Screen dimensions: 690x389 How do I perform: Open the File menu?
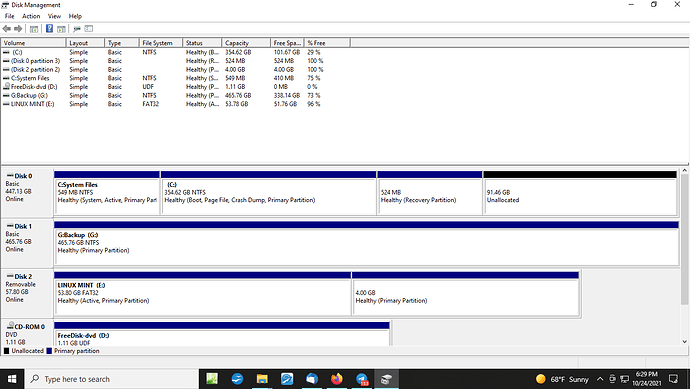(x=9, y=16)
